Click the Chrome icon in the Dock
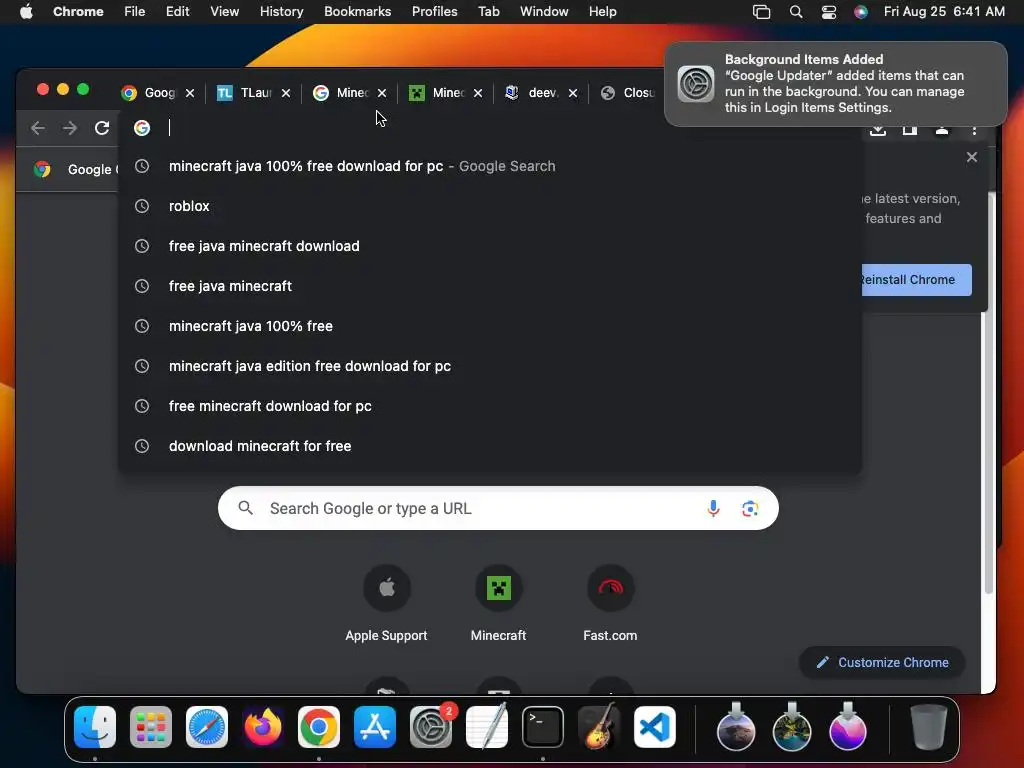This screenshot has width=1024, height=768. tap(319, 727)
